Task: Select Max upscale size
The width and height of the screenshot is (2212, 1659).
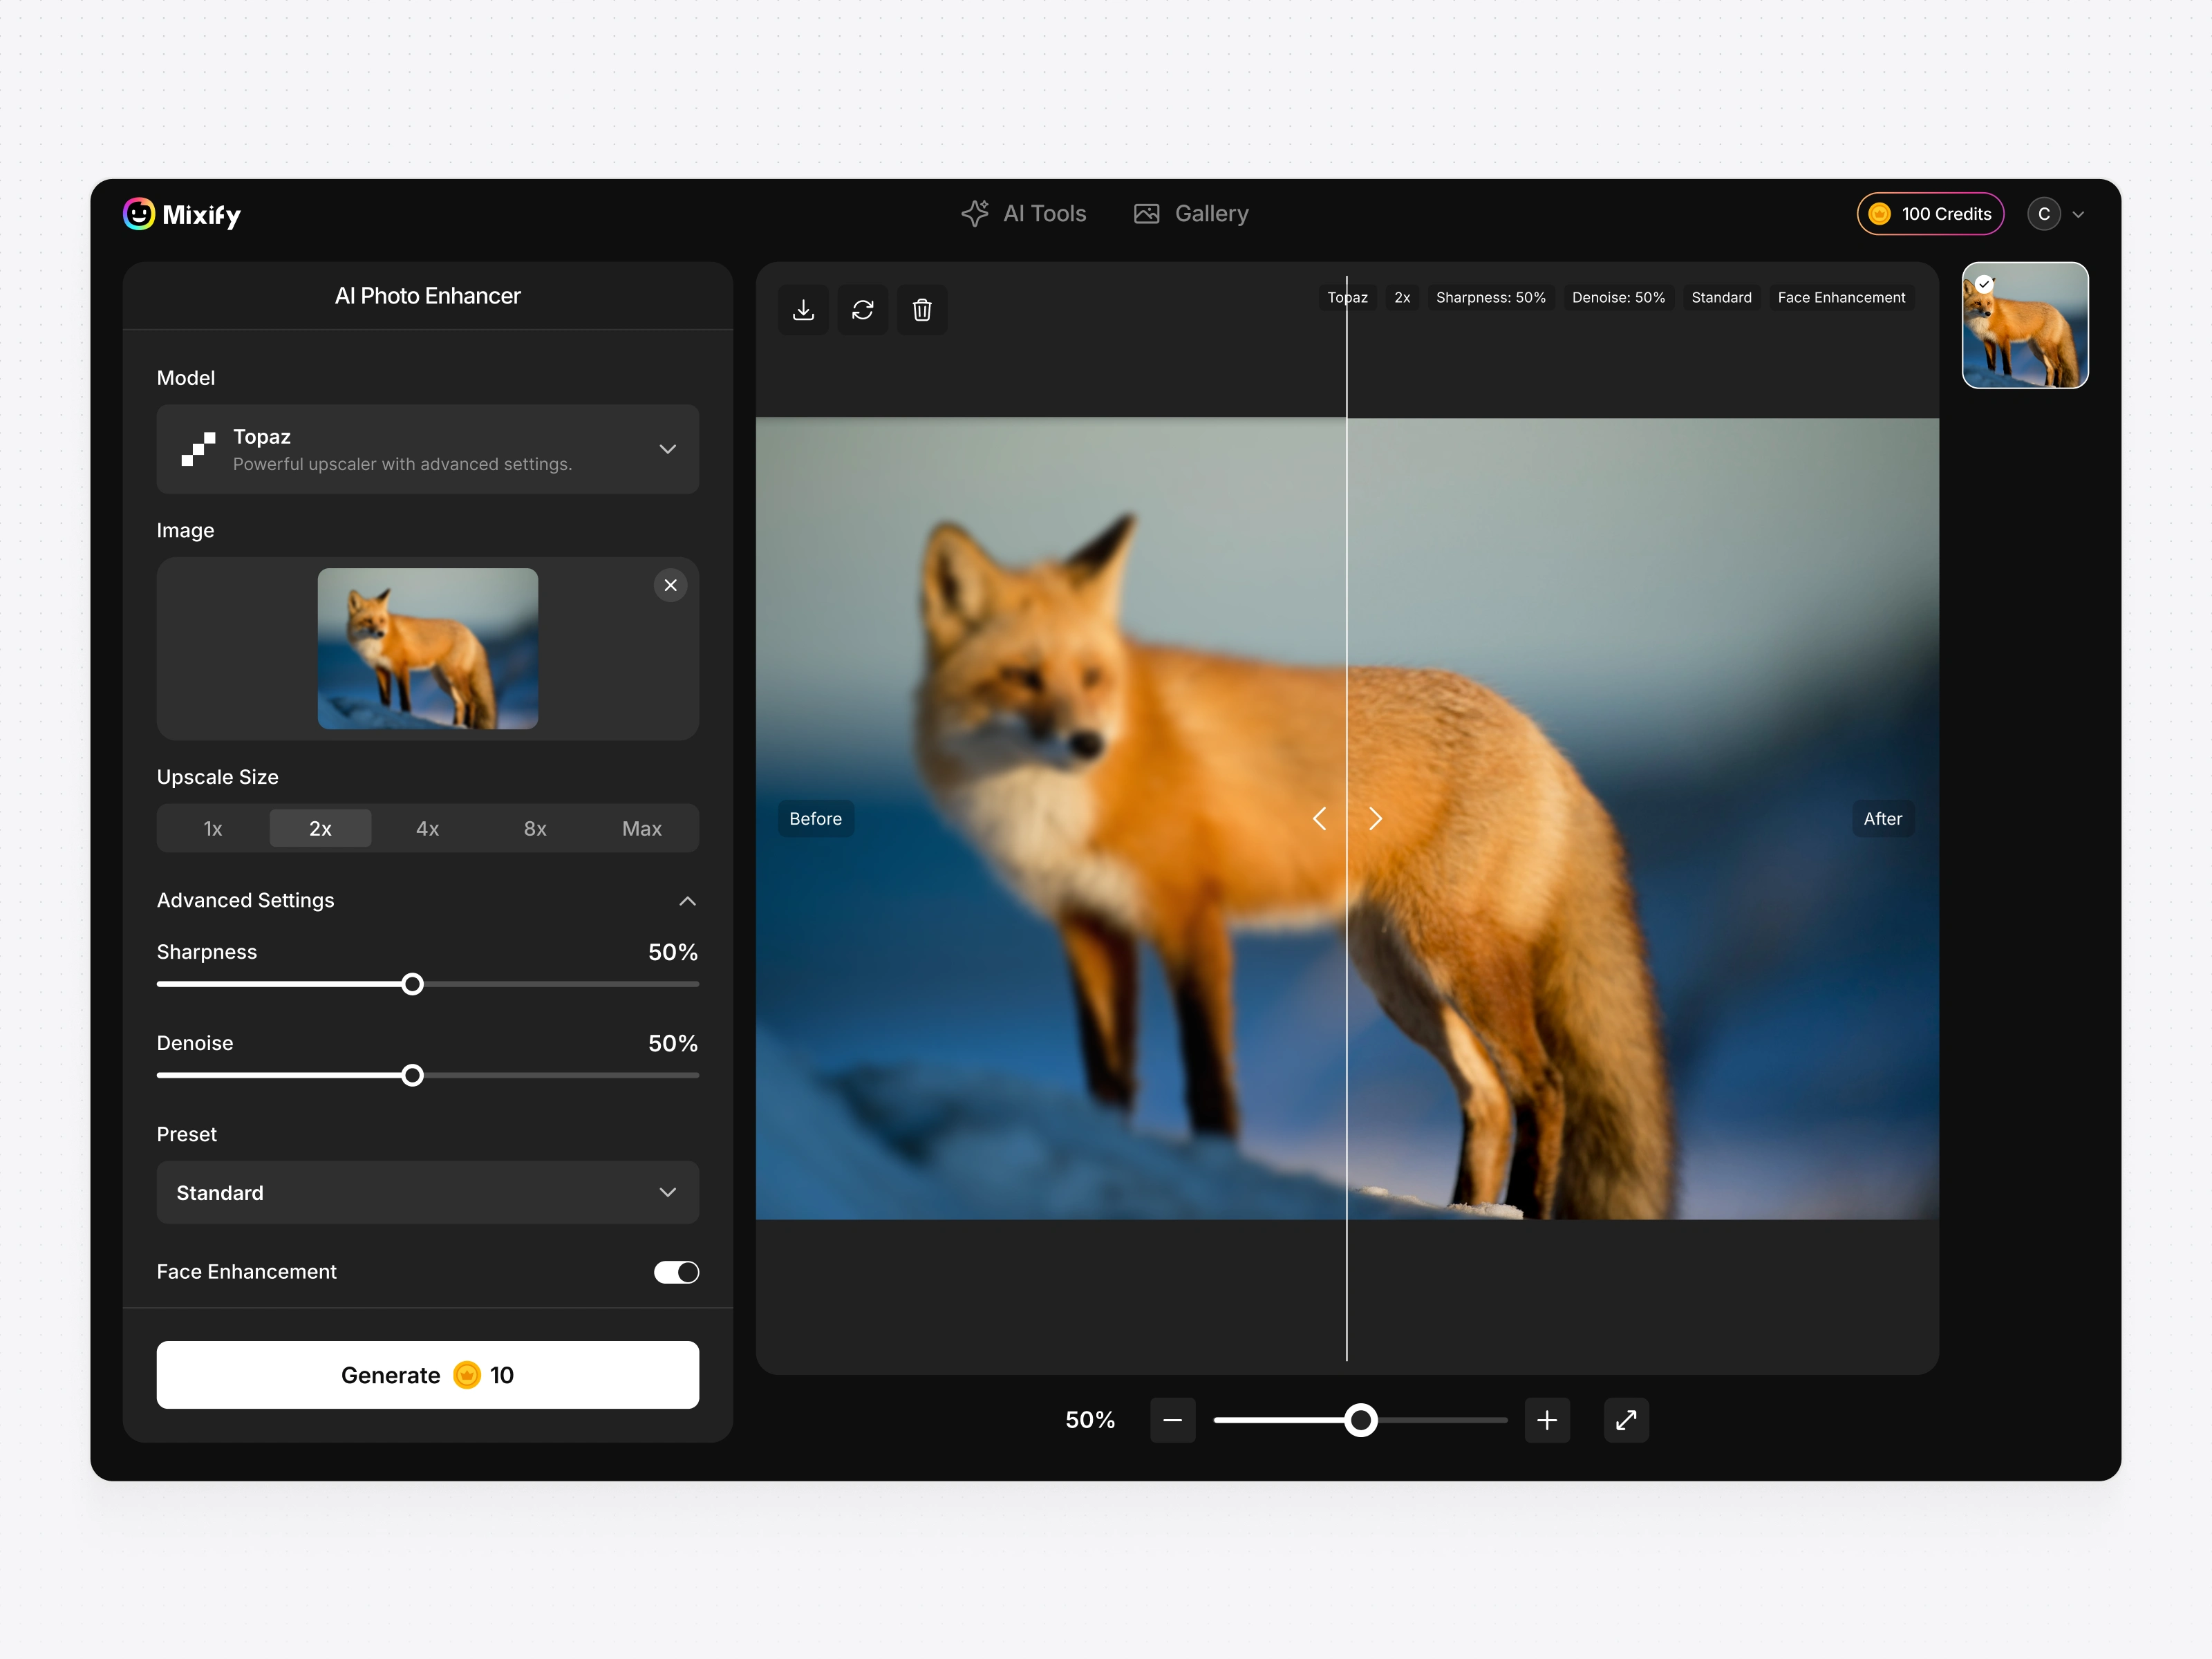Action: tap(641, 829)
